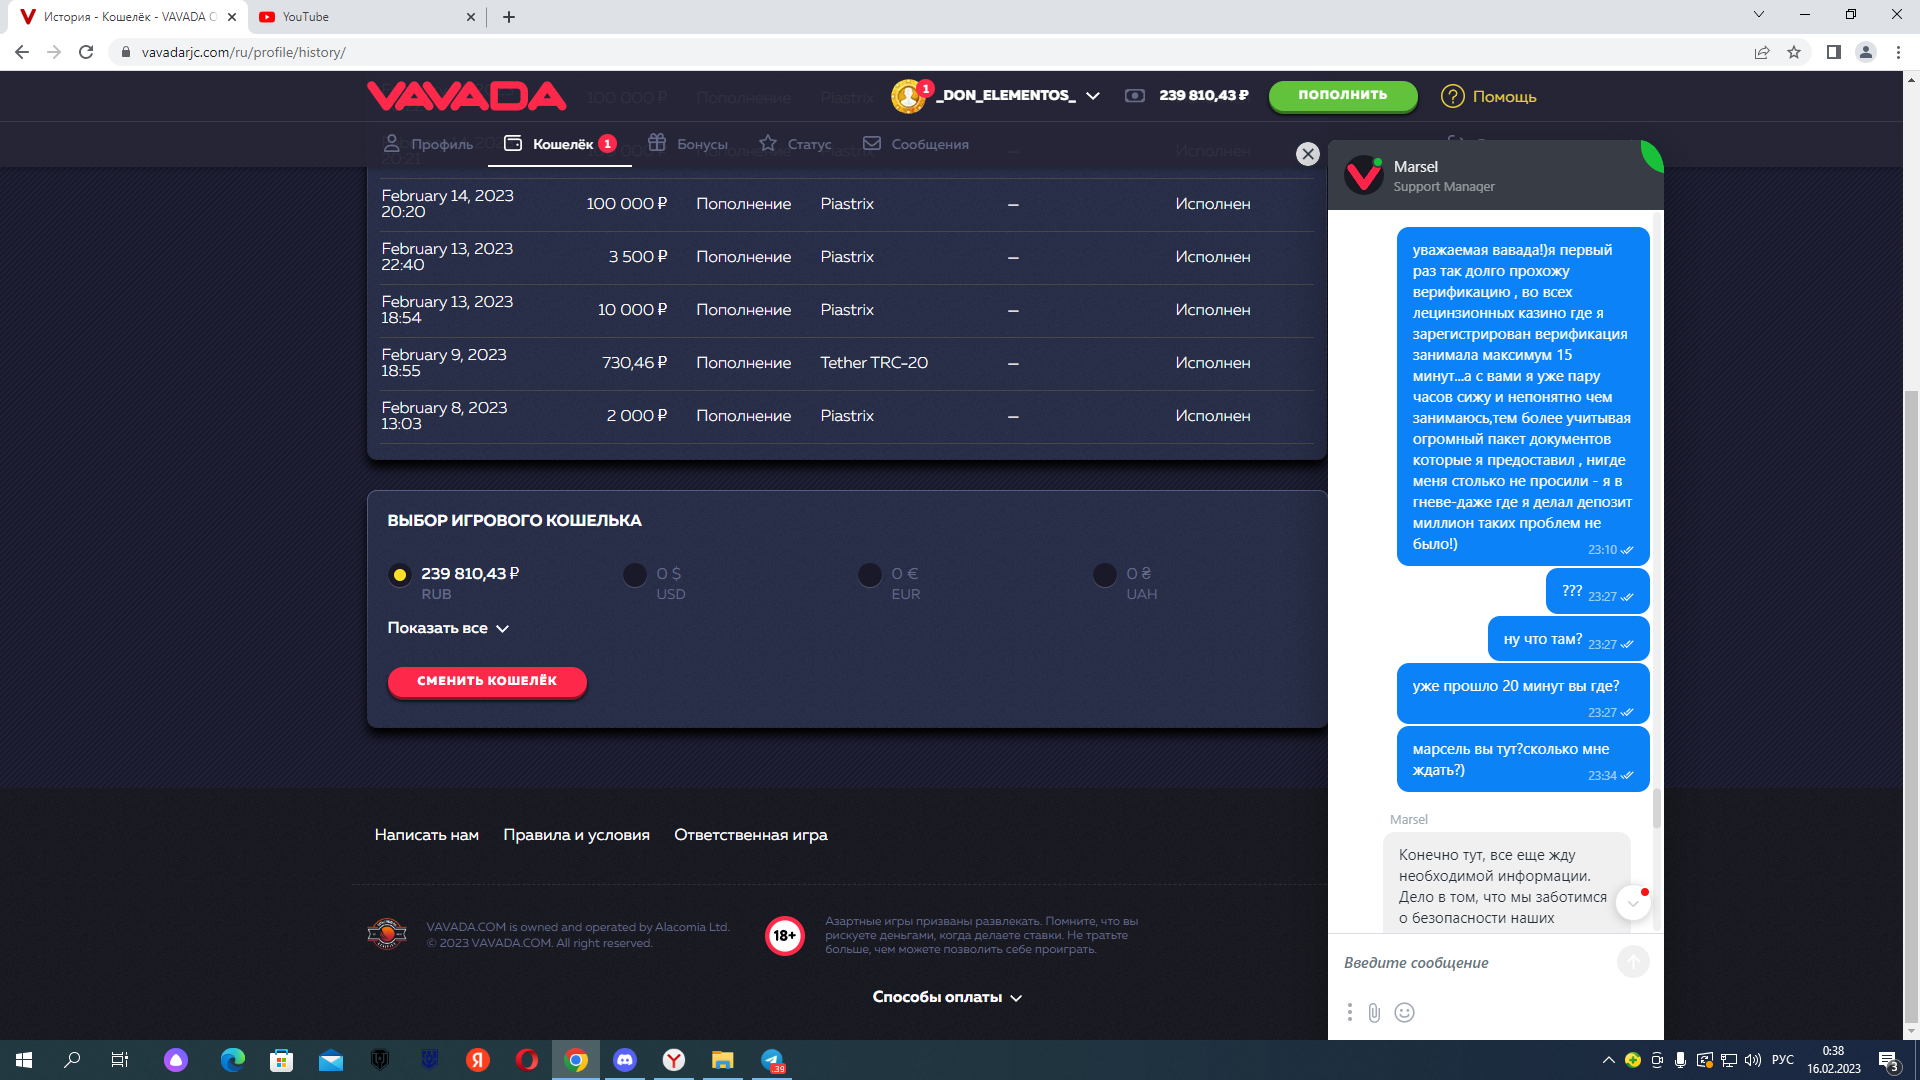Open the Статус tab
Image resolution: width=1920 pixels, height=1080 pixels.
tap(795, 144)
